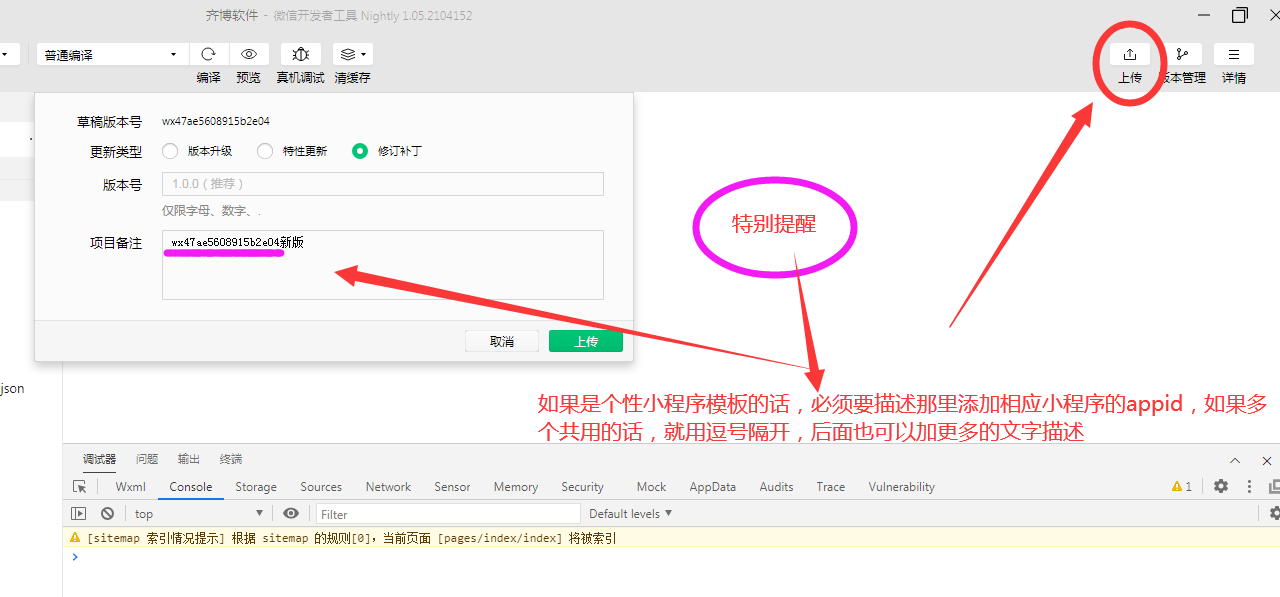This screenshot has height=597, width=1280.
Task: Open version management branch icon
Action: (1182, 54)
